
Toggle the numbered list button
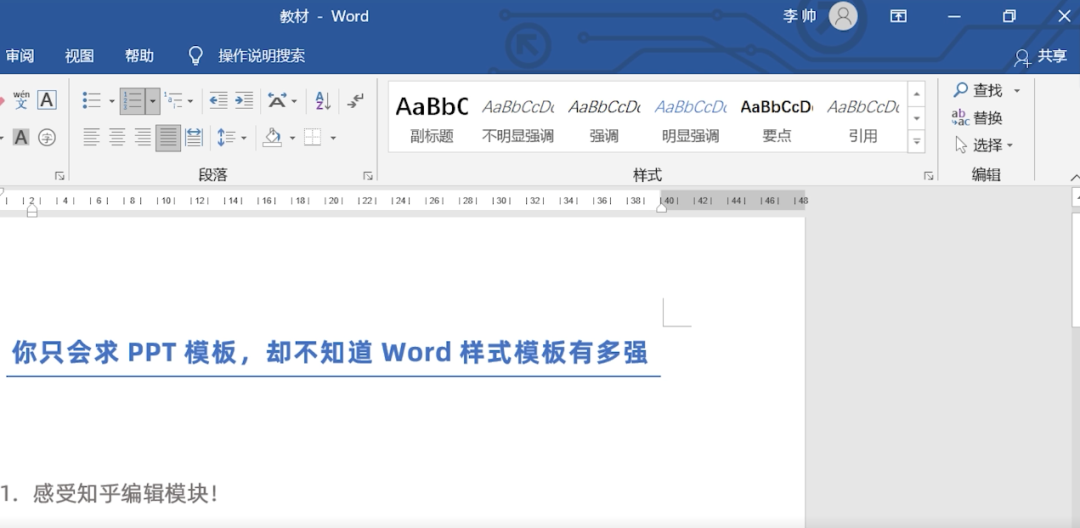pyautogui.click(x=132, y=101)
